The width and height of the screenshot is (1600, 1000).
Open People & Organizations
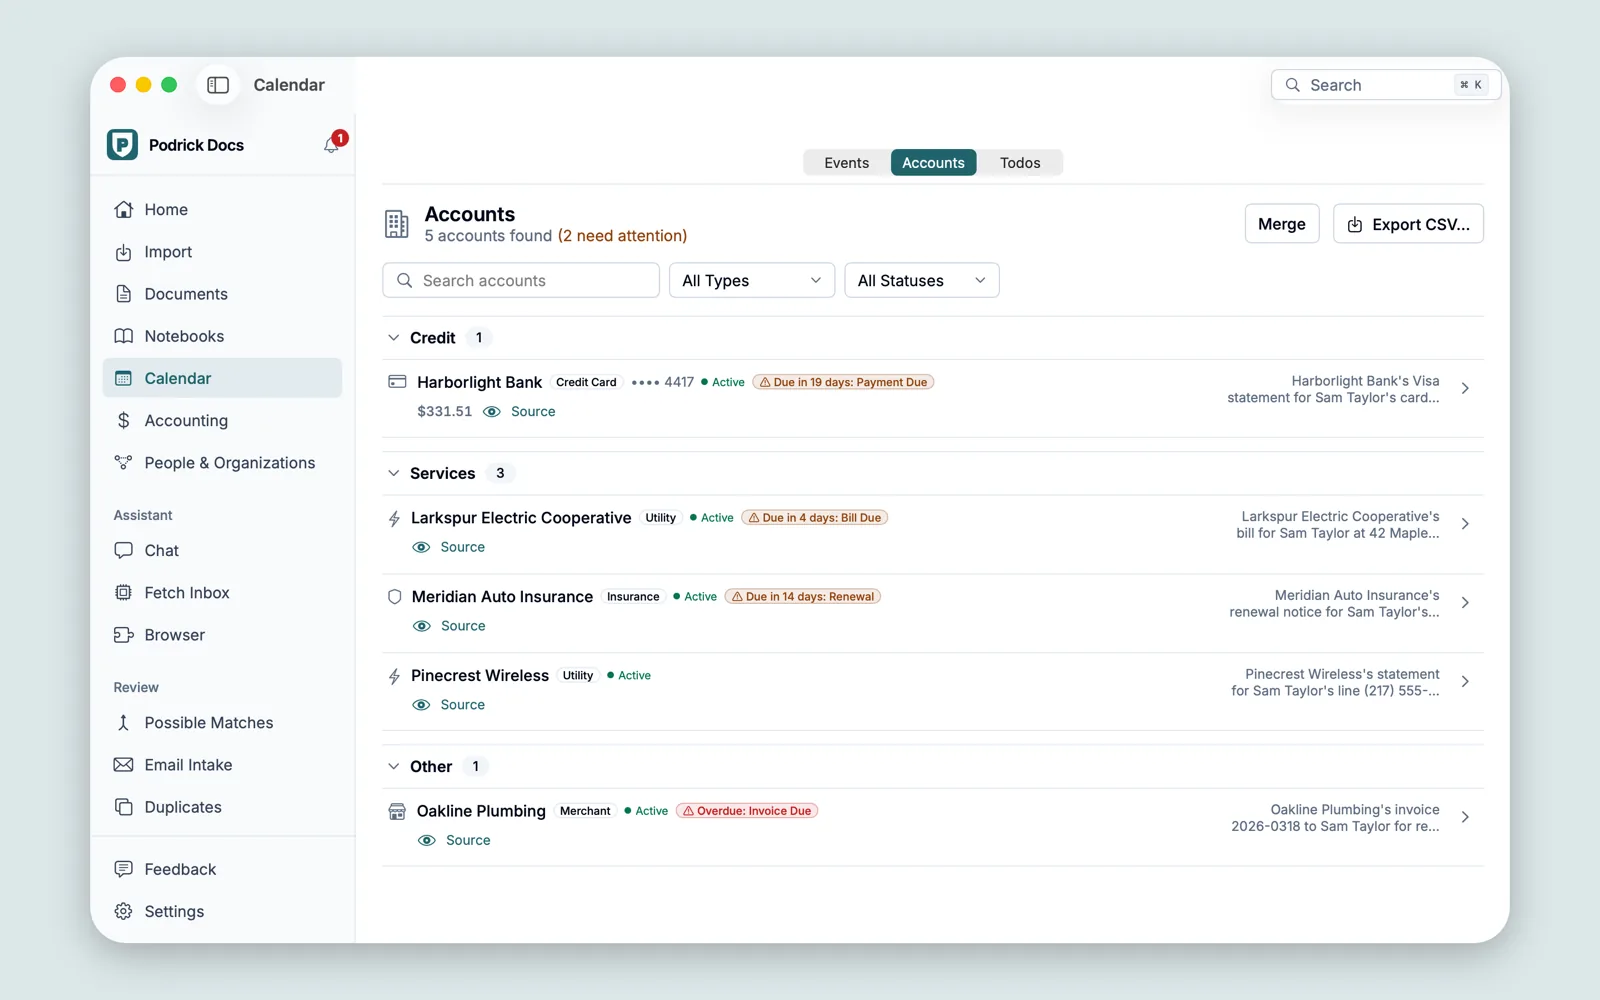pos(222,463)
